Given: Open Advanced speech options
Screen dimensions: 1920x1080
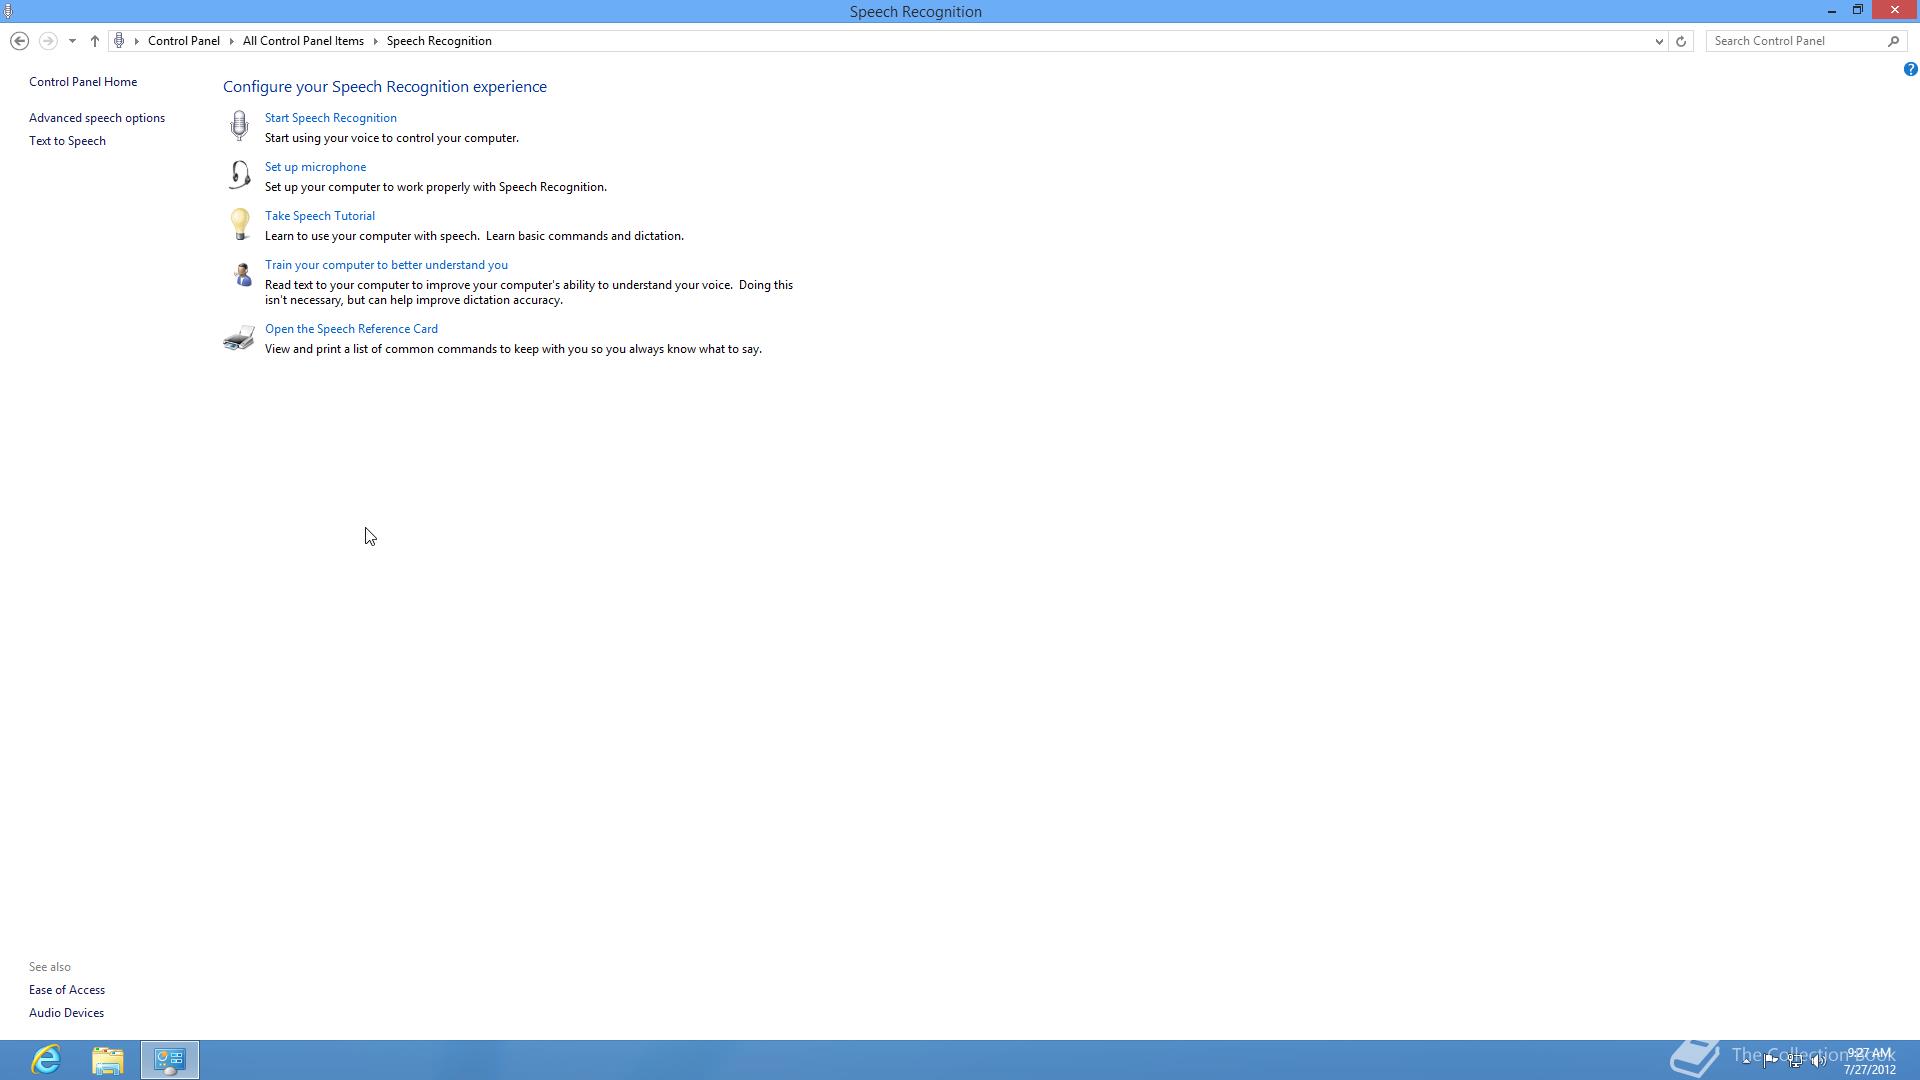Looking at the screenshot, I should [x=97, y=118].
